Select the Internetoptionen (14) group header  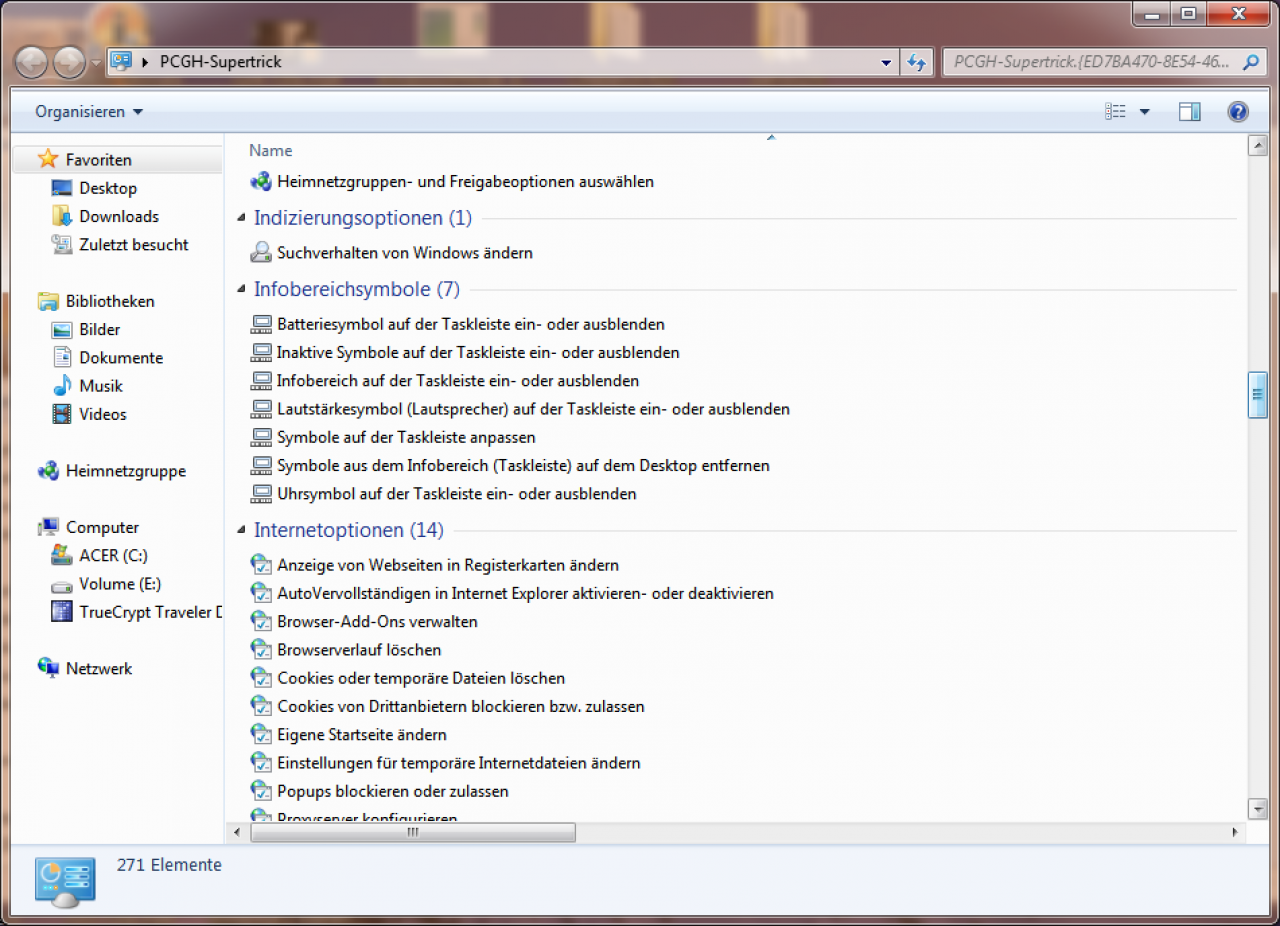pos(349,530)
